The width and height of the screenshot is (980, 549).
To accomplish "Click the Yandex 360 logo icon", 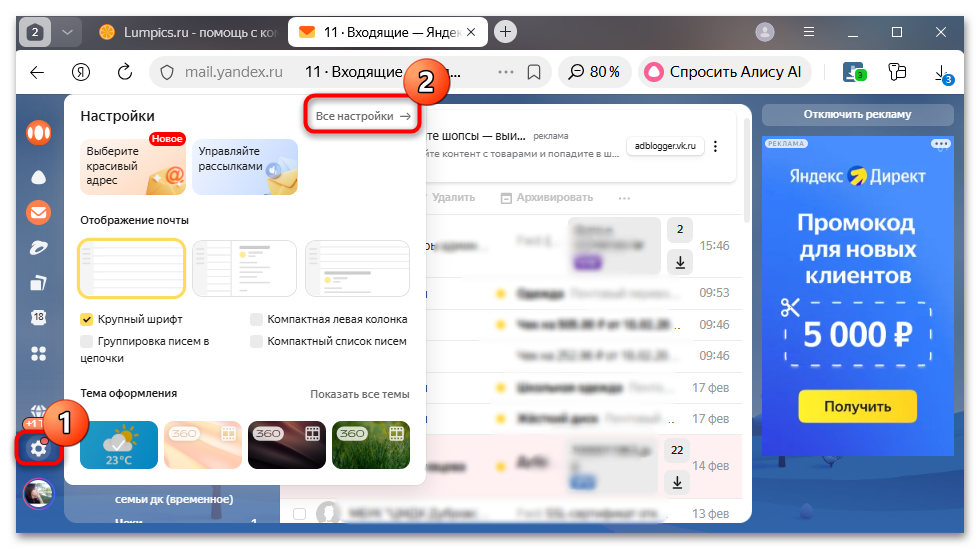I will (x=38, y=133).
